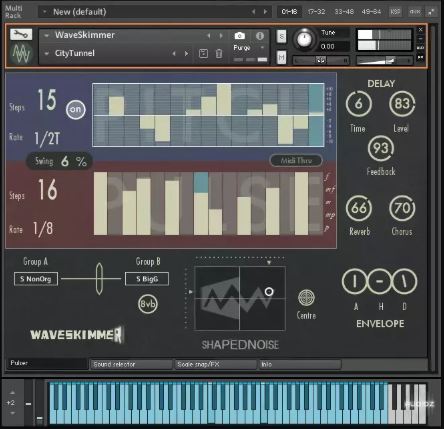Click the Group A S NonOrg button
This screenshot has width=444, height=429.
[36, 279]
